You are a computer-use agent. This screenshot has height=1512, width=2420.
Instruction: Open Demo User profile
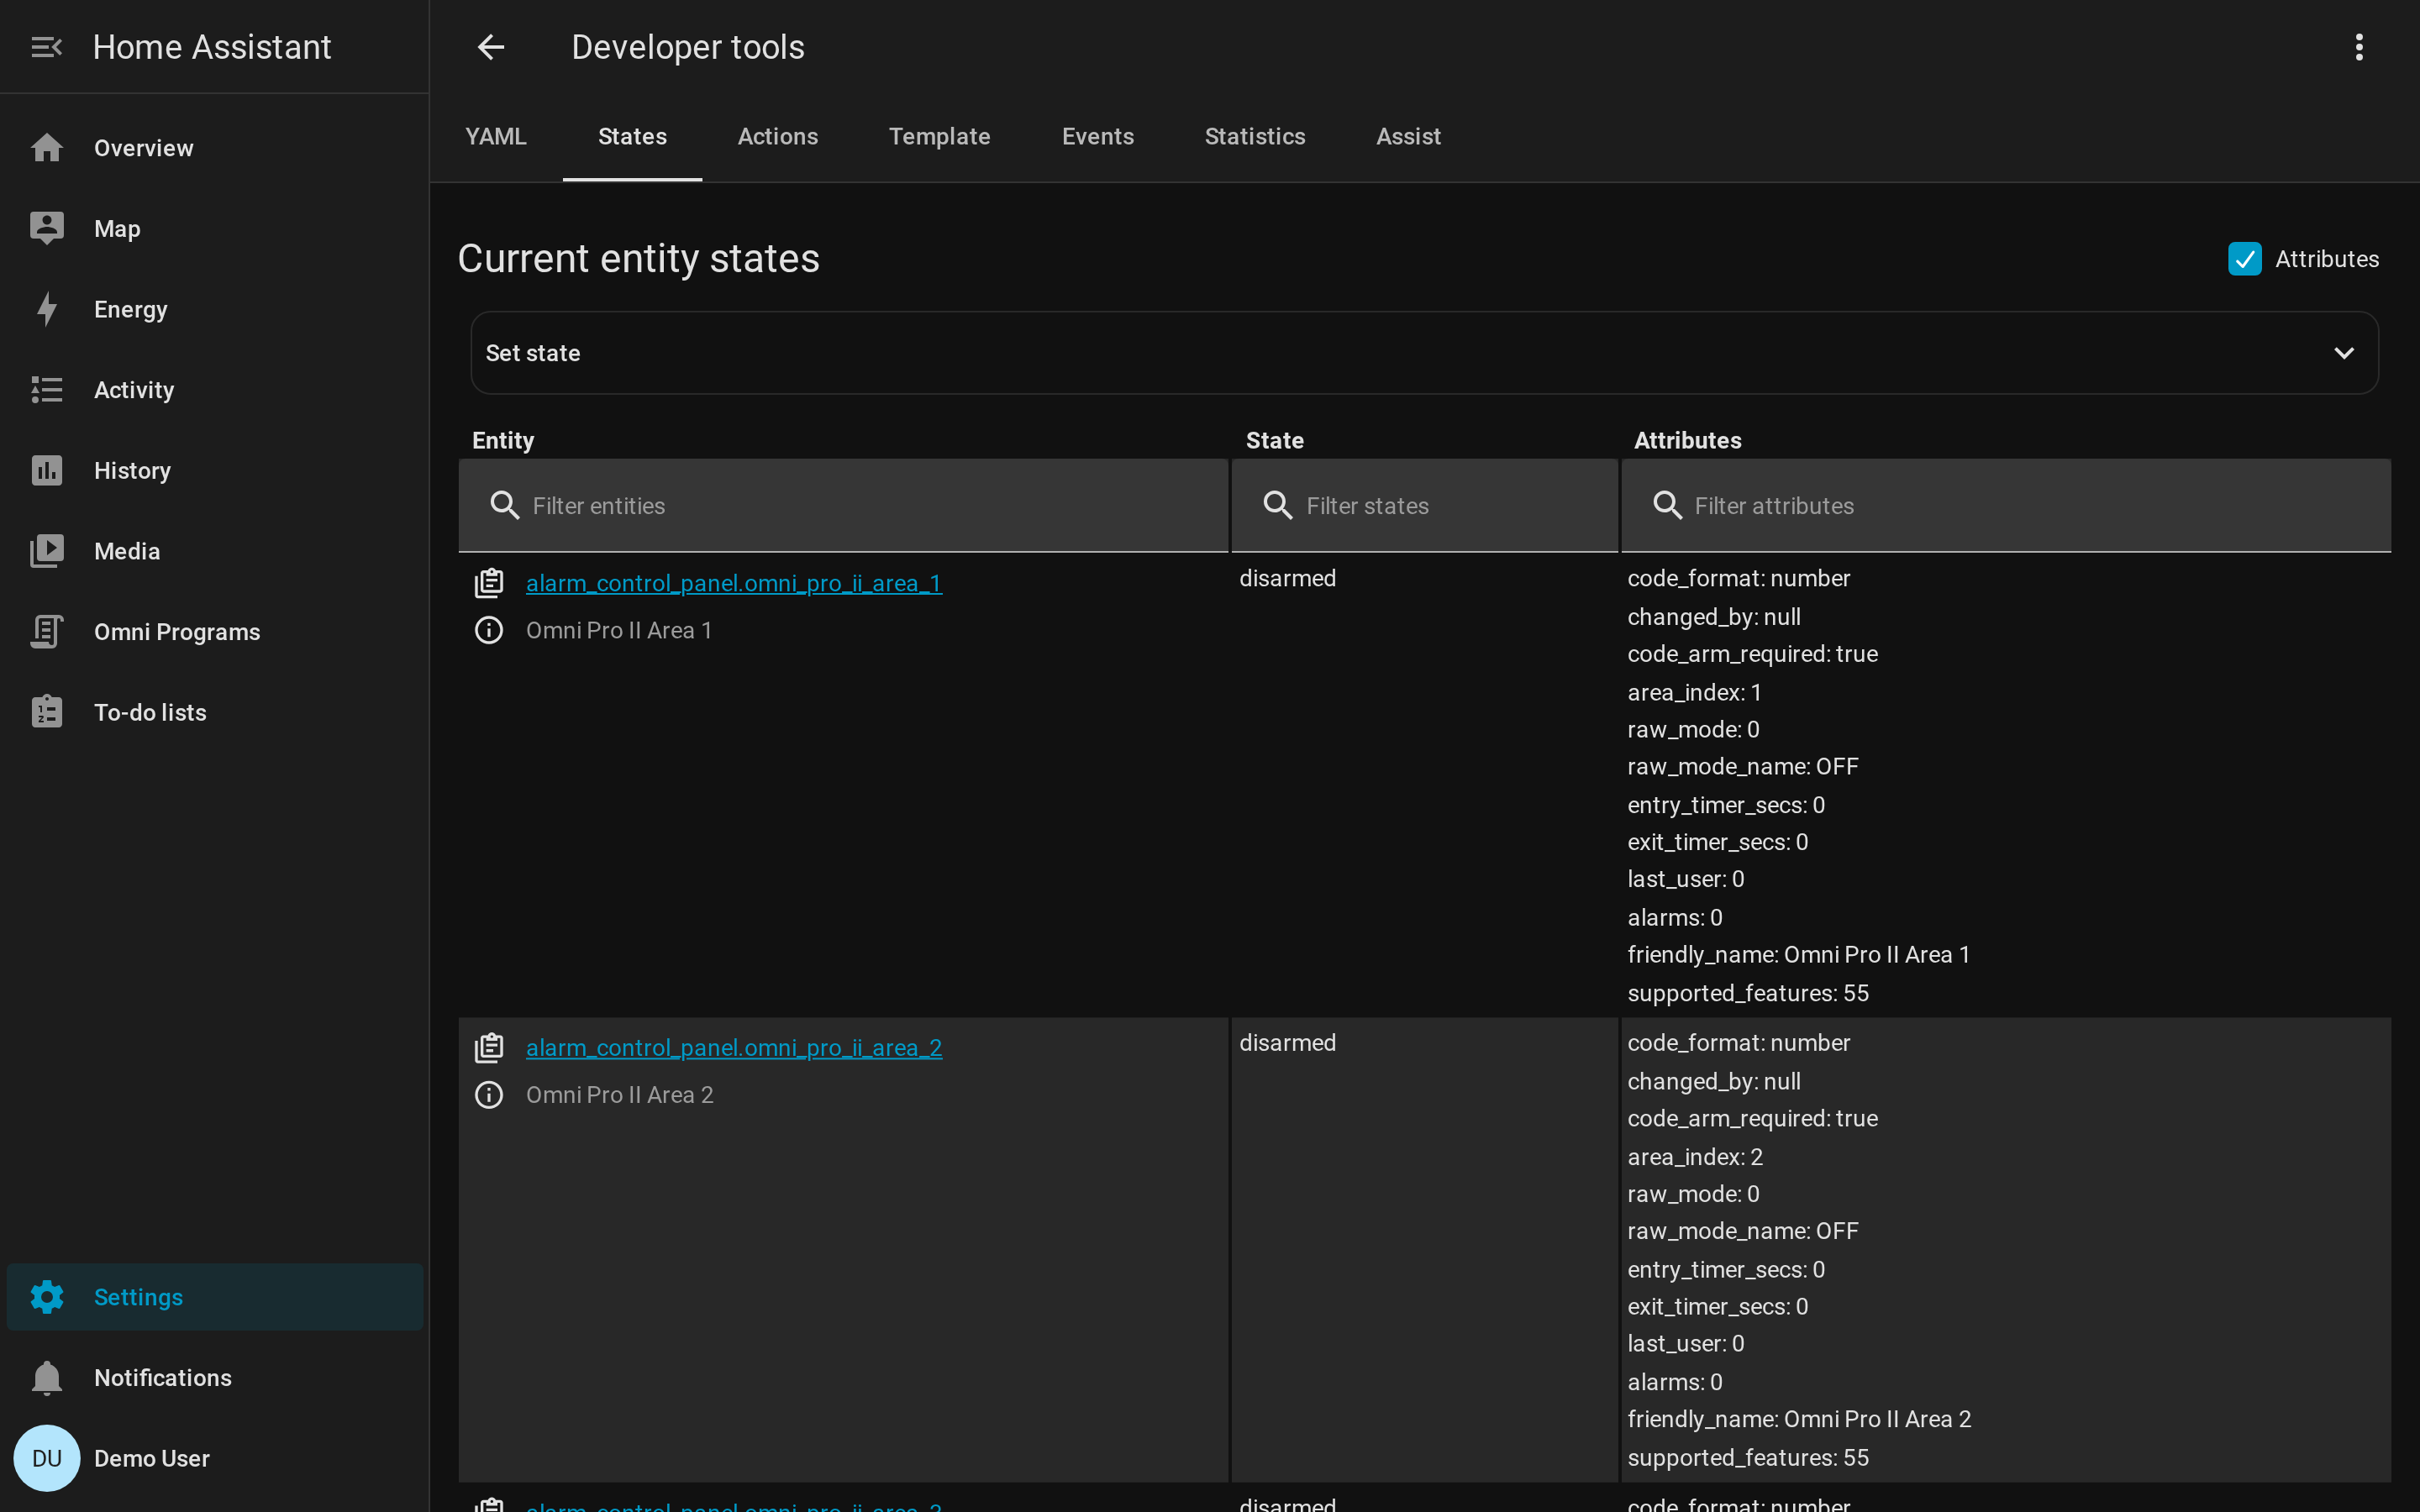(x=215, y=1458)
